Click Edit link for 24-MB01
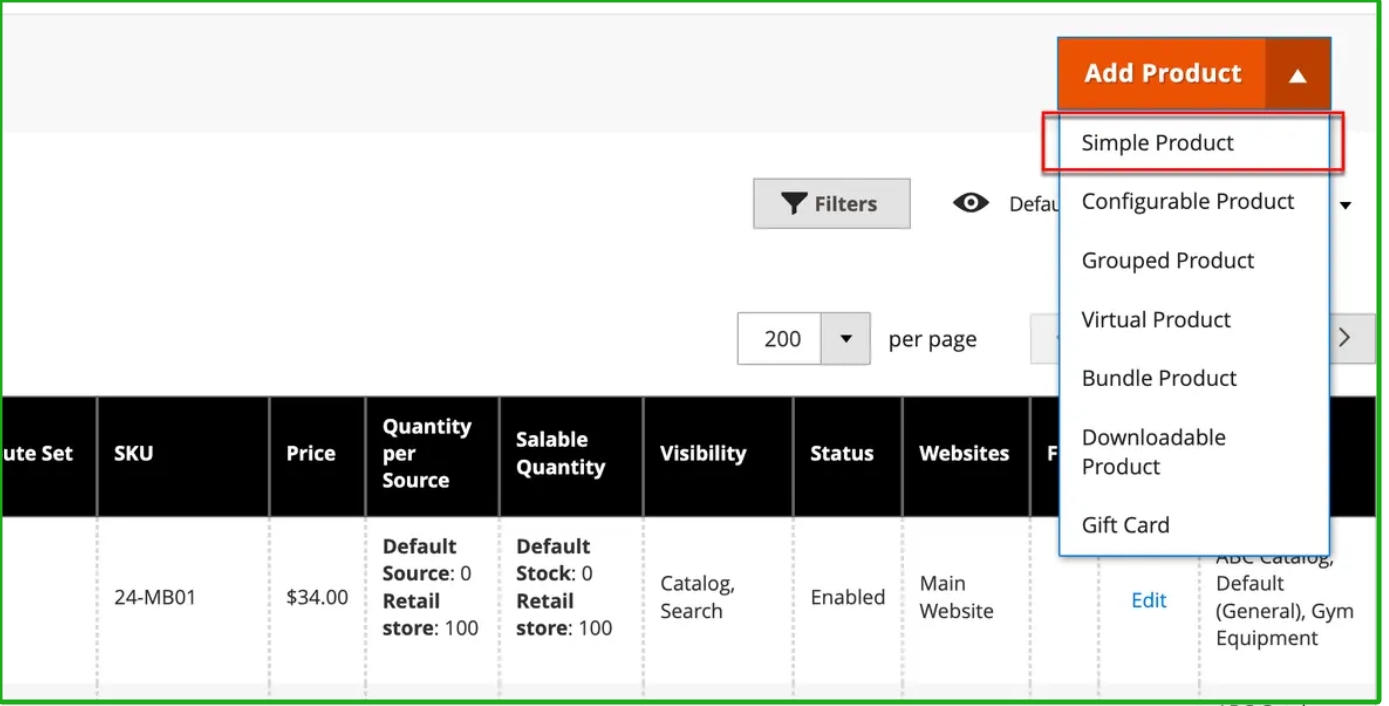1389x706 pixels. coord(1148,600)
